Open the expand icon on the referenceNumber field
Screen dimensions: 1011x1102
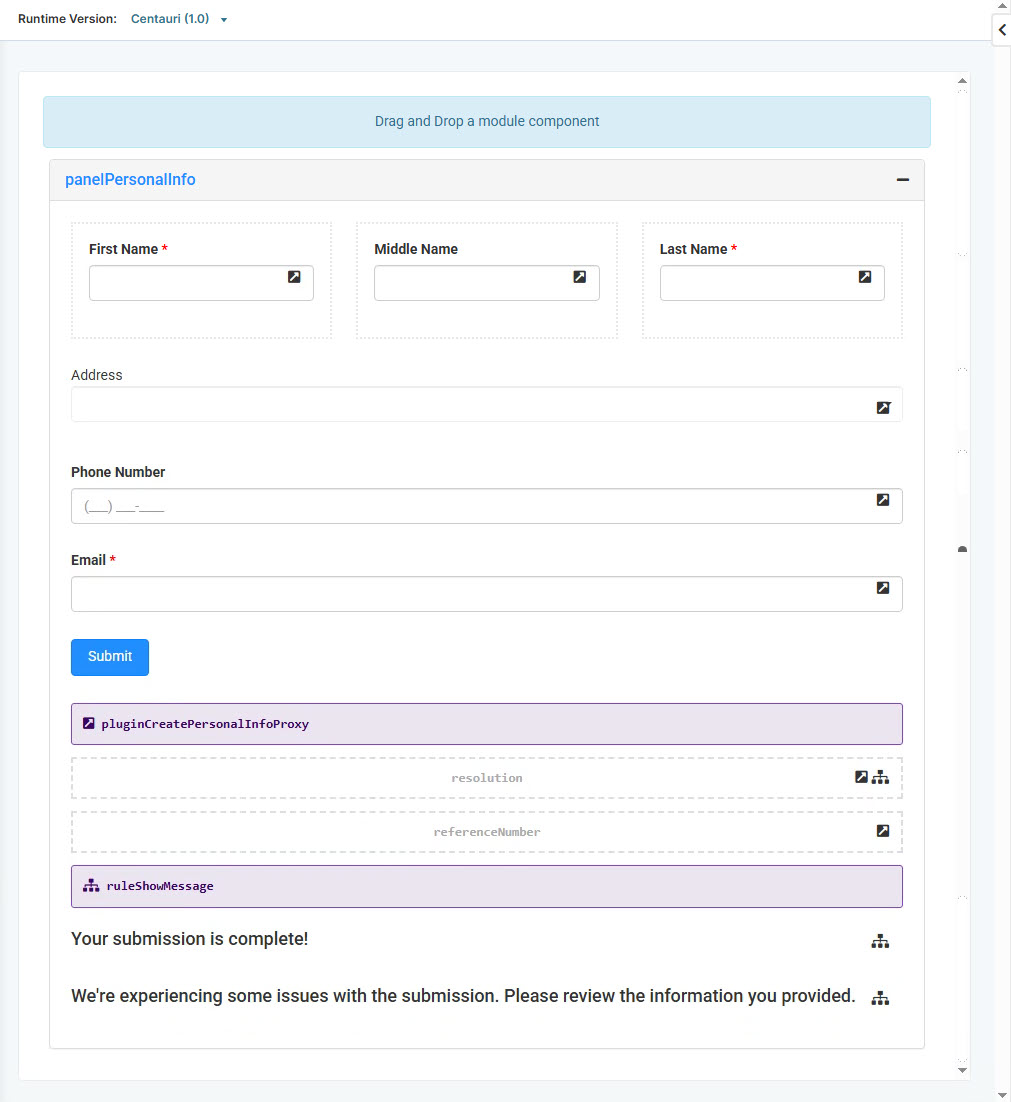883,830
